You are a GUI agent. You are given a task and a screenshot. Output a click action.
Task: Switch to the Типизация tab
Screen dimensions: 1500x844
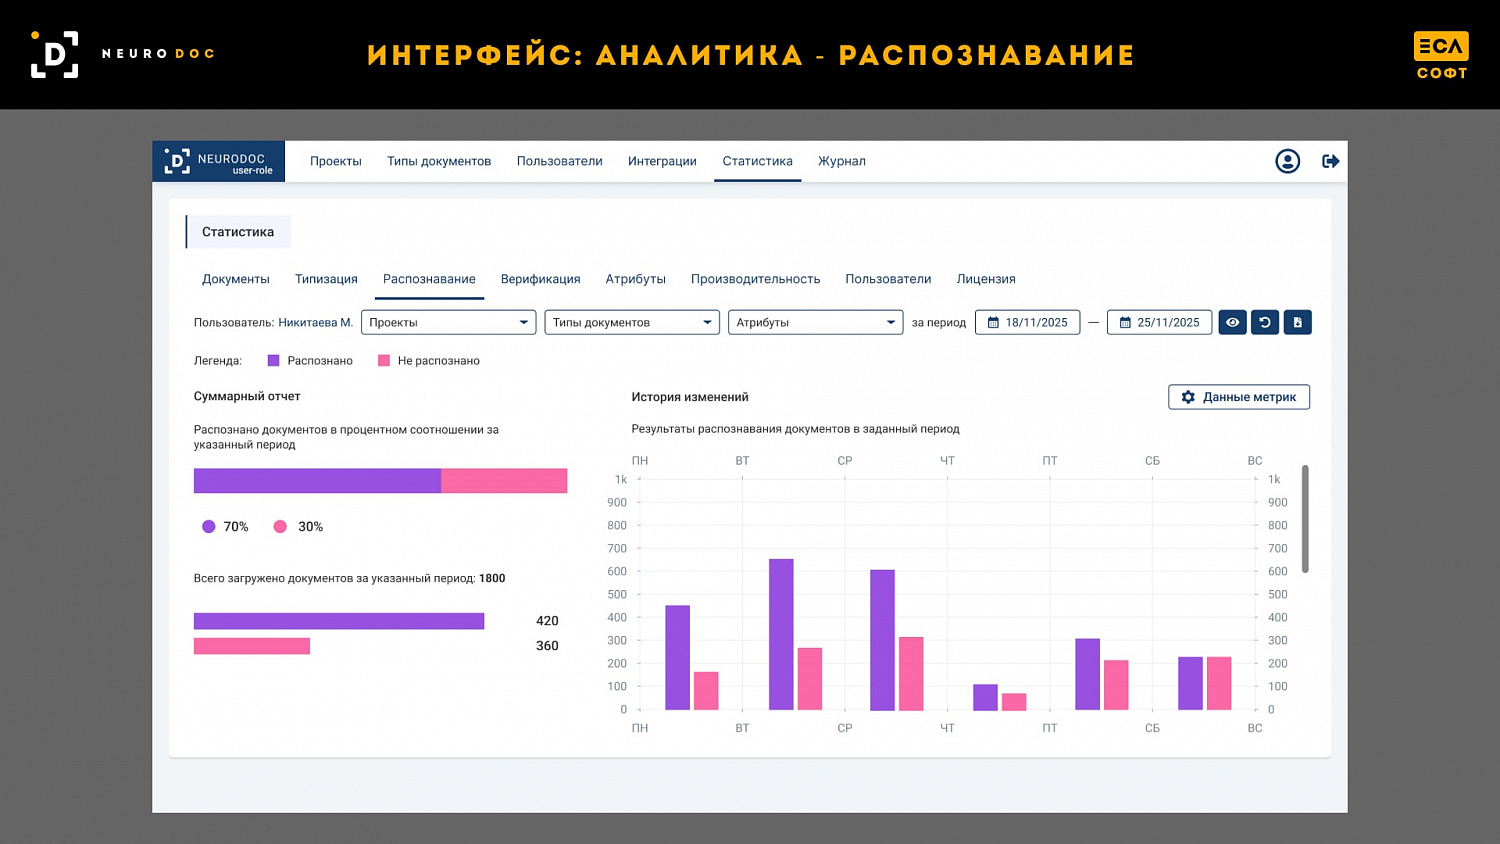tap(326, 279)
